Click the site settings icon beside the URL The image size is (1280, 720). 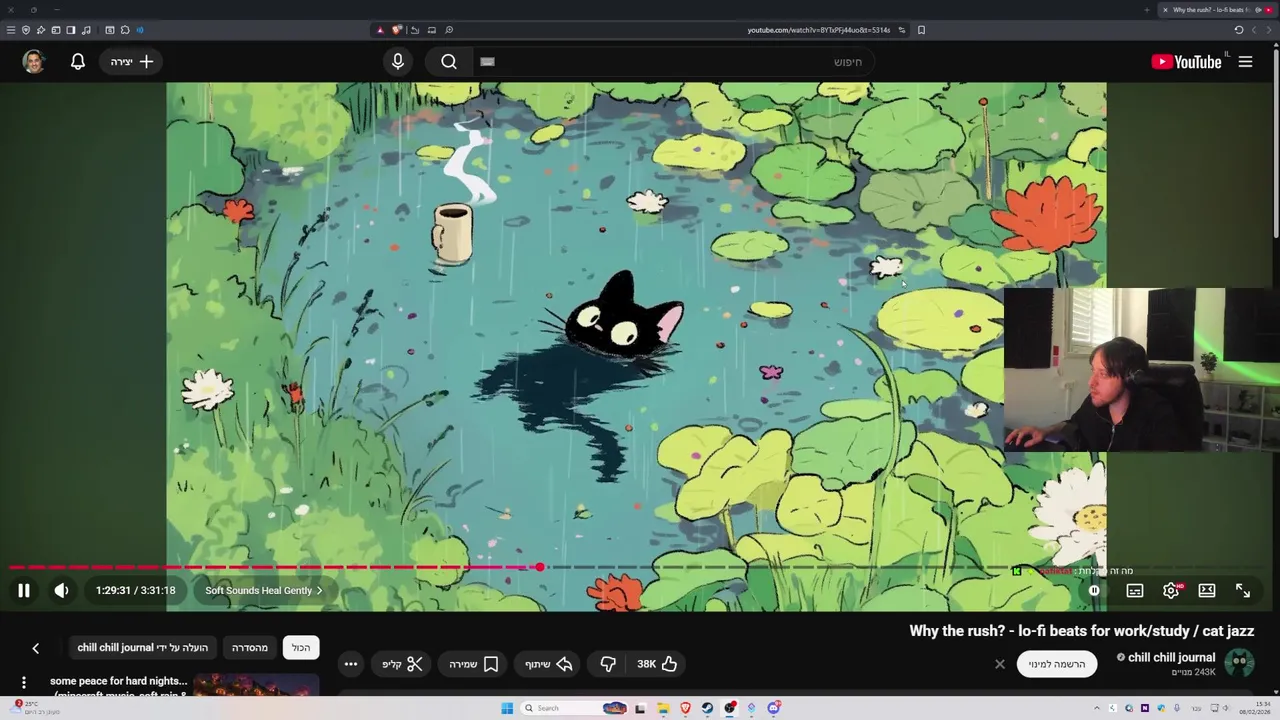pos(901,30)
